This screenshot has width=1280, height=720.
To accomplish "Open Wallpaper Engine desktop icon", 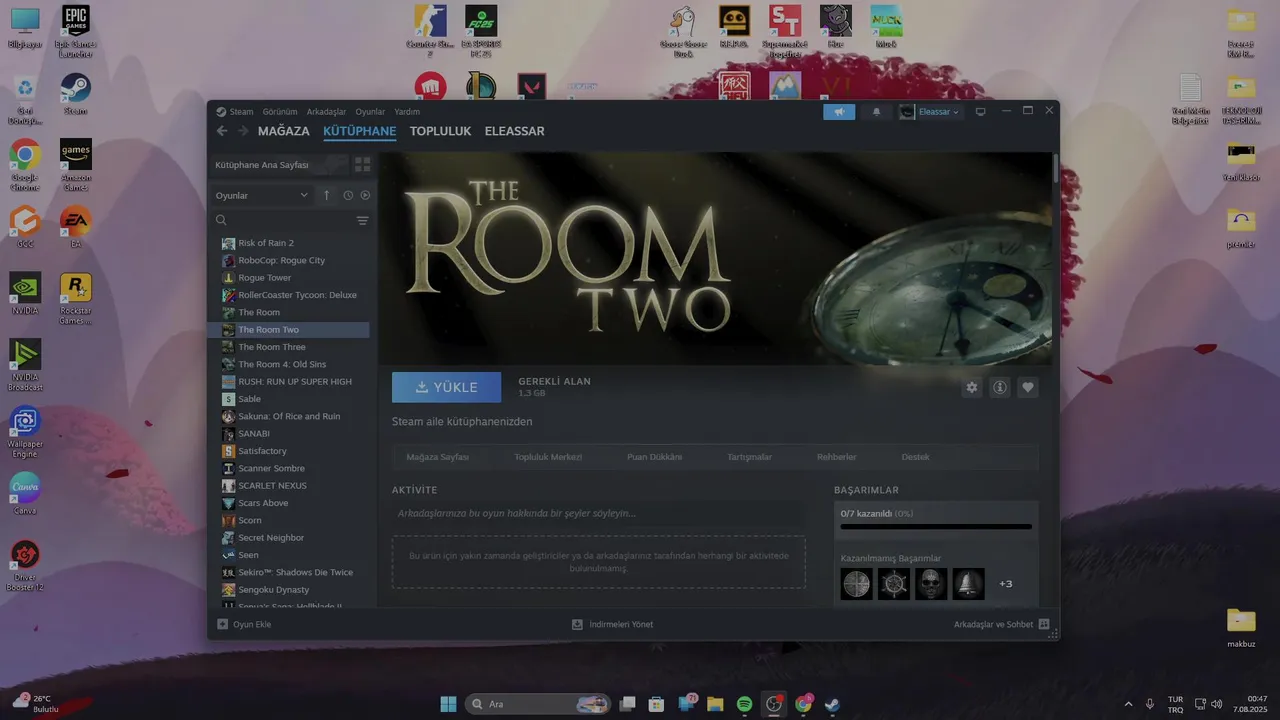I will pyautogui.click(x=25, y=432).
